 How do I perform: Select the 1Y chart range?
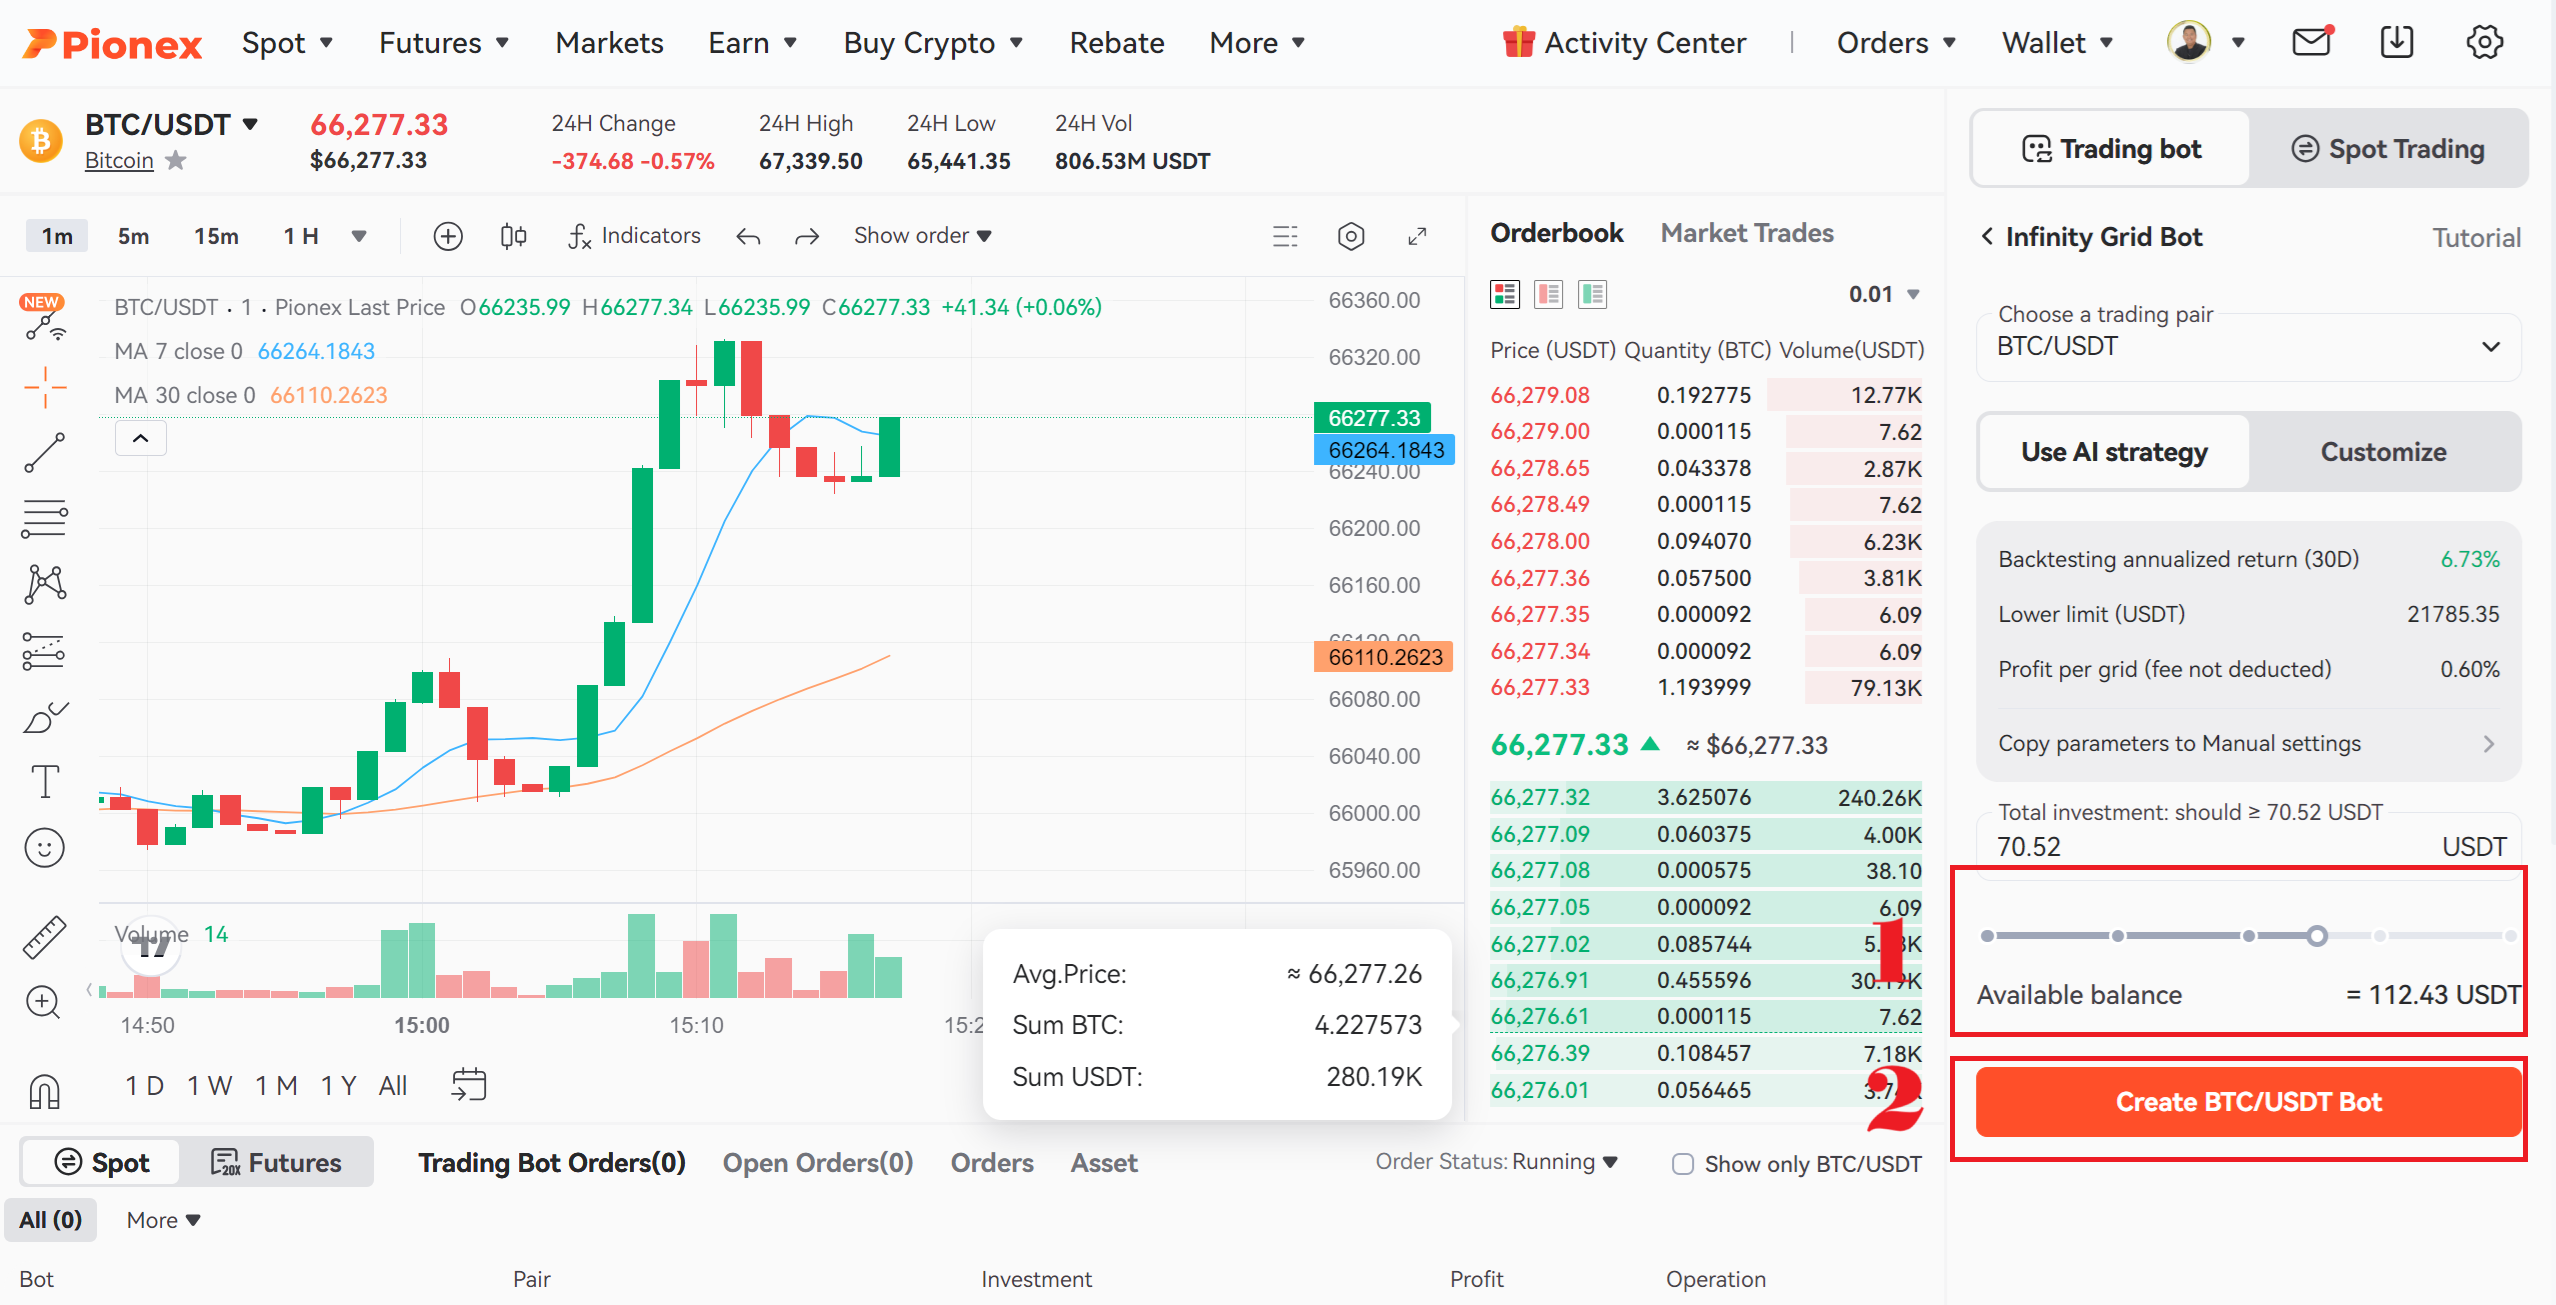coord(339,1086)
